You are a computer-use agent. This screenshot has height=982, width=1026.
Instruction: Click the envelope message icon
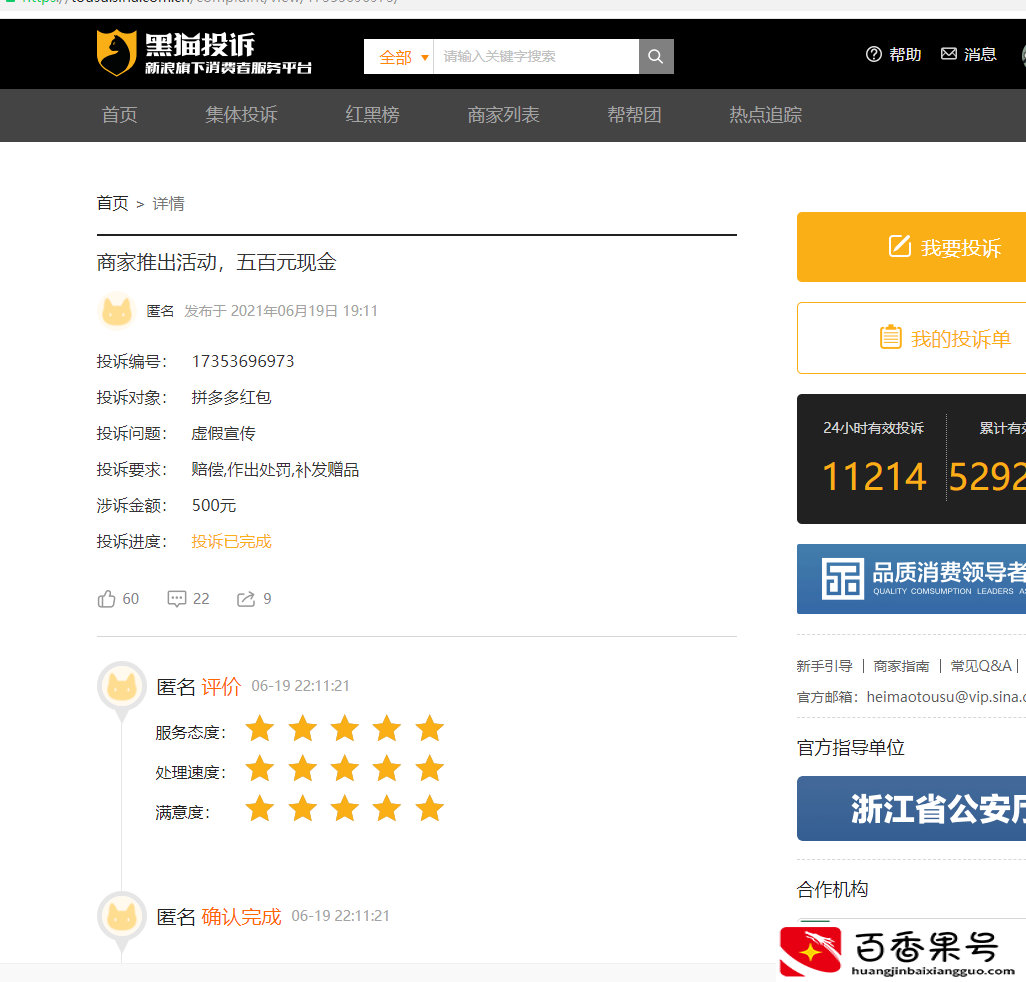[948, 54]
